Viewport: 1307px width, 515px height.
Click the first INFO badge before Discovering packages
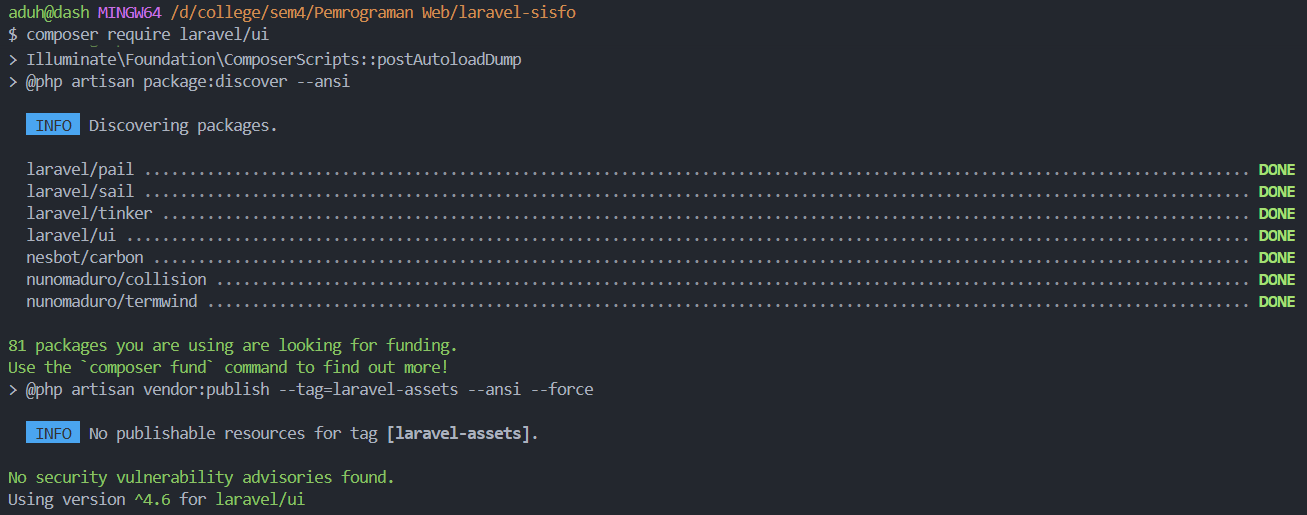tap(53, 125)
